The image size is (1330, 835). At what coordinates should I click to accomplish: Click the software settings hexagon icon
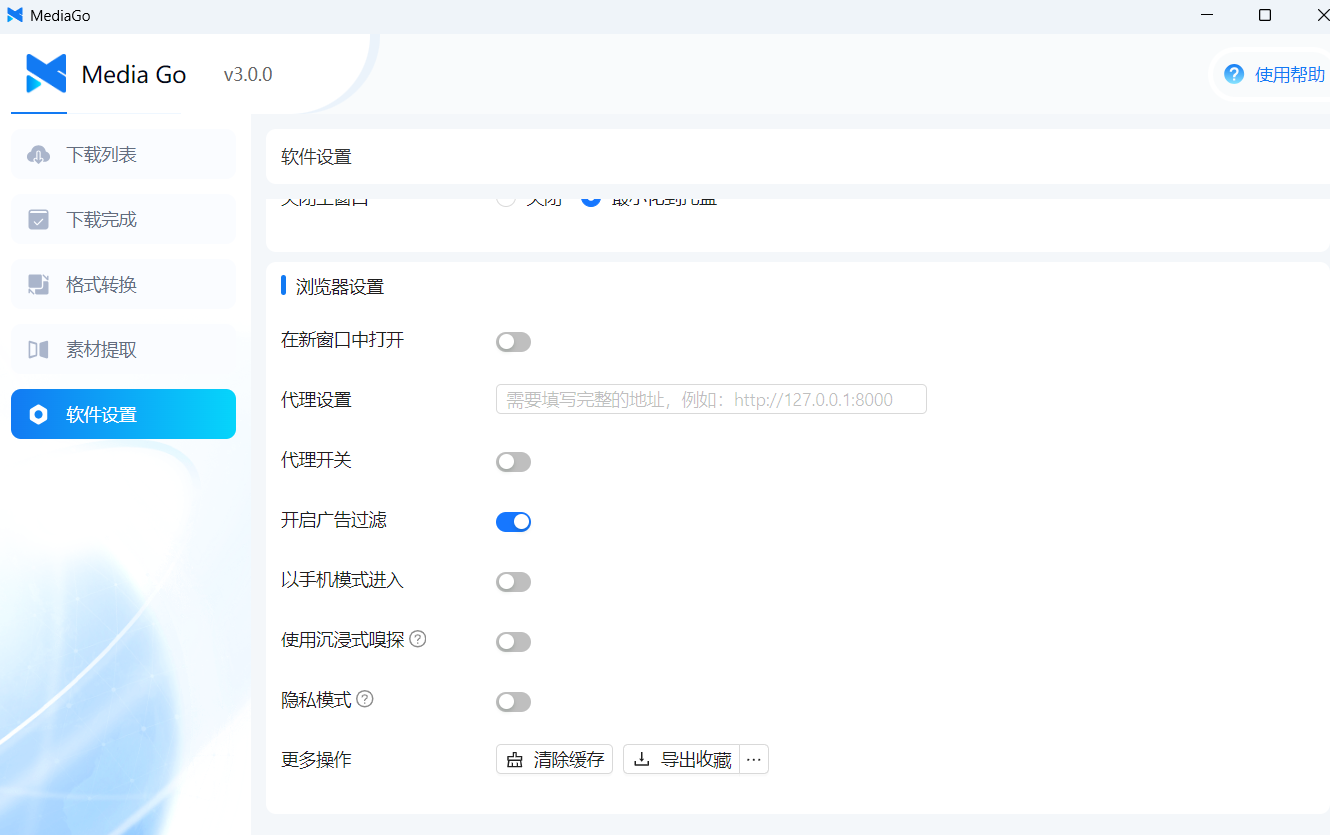38,415
